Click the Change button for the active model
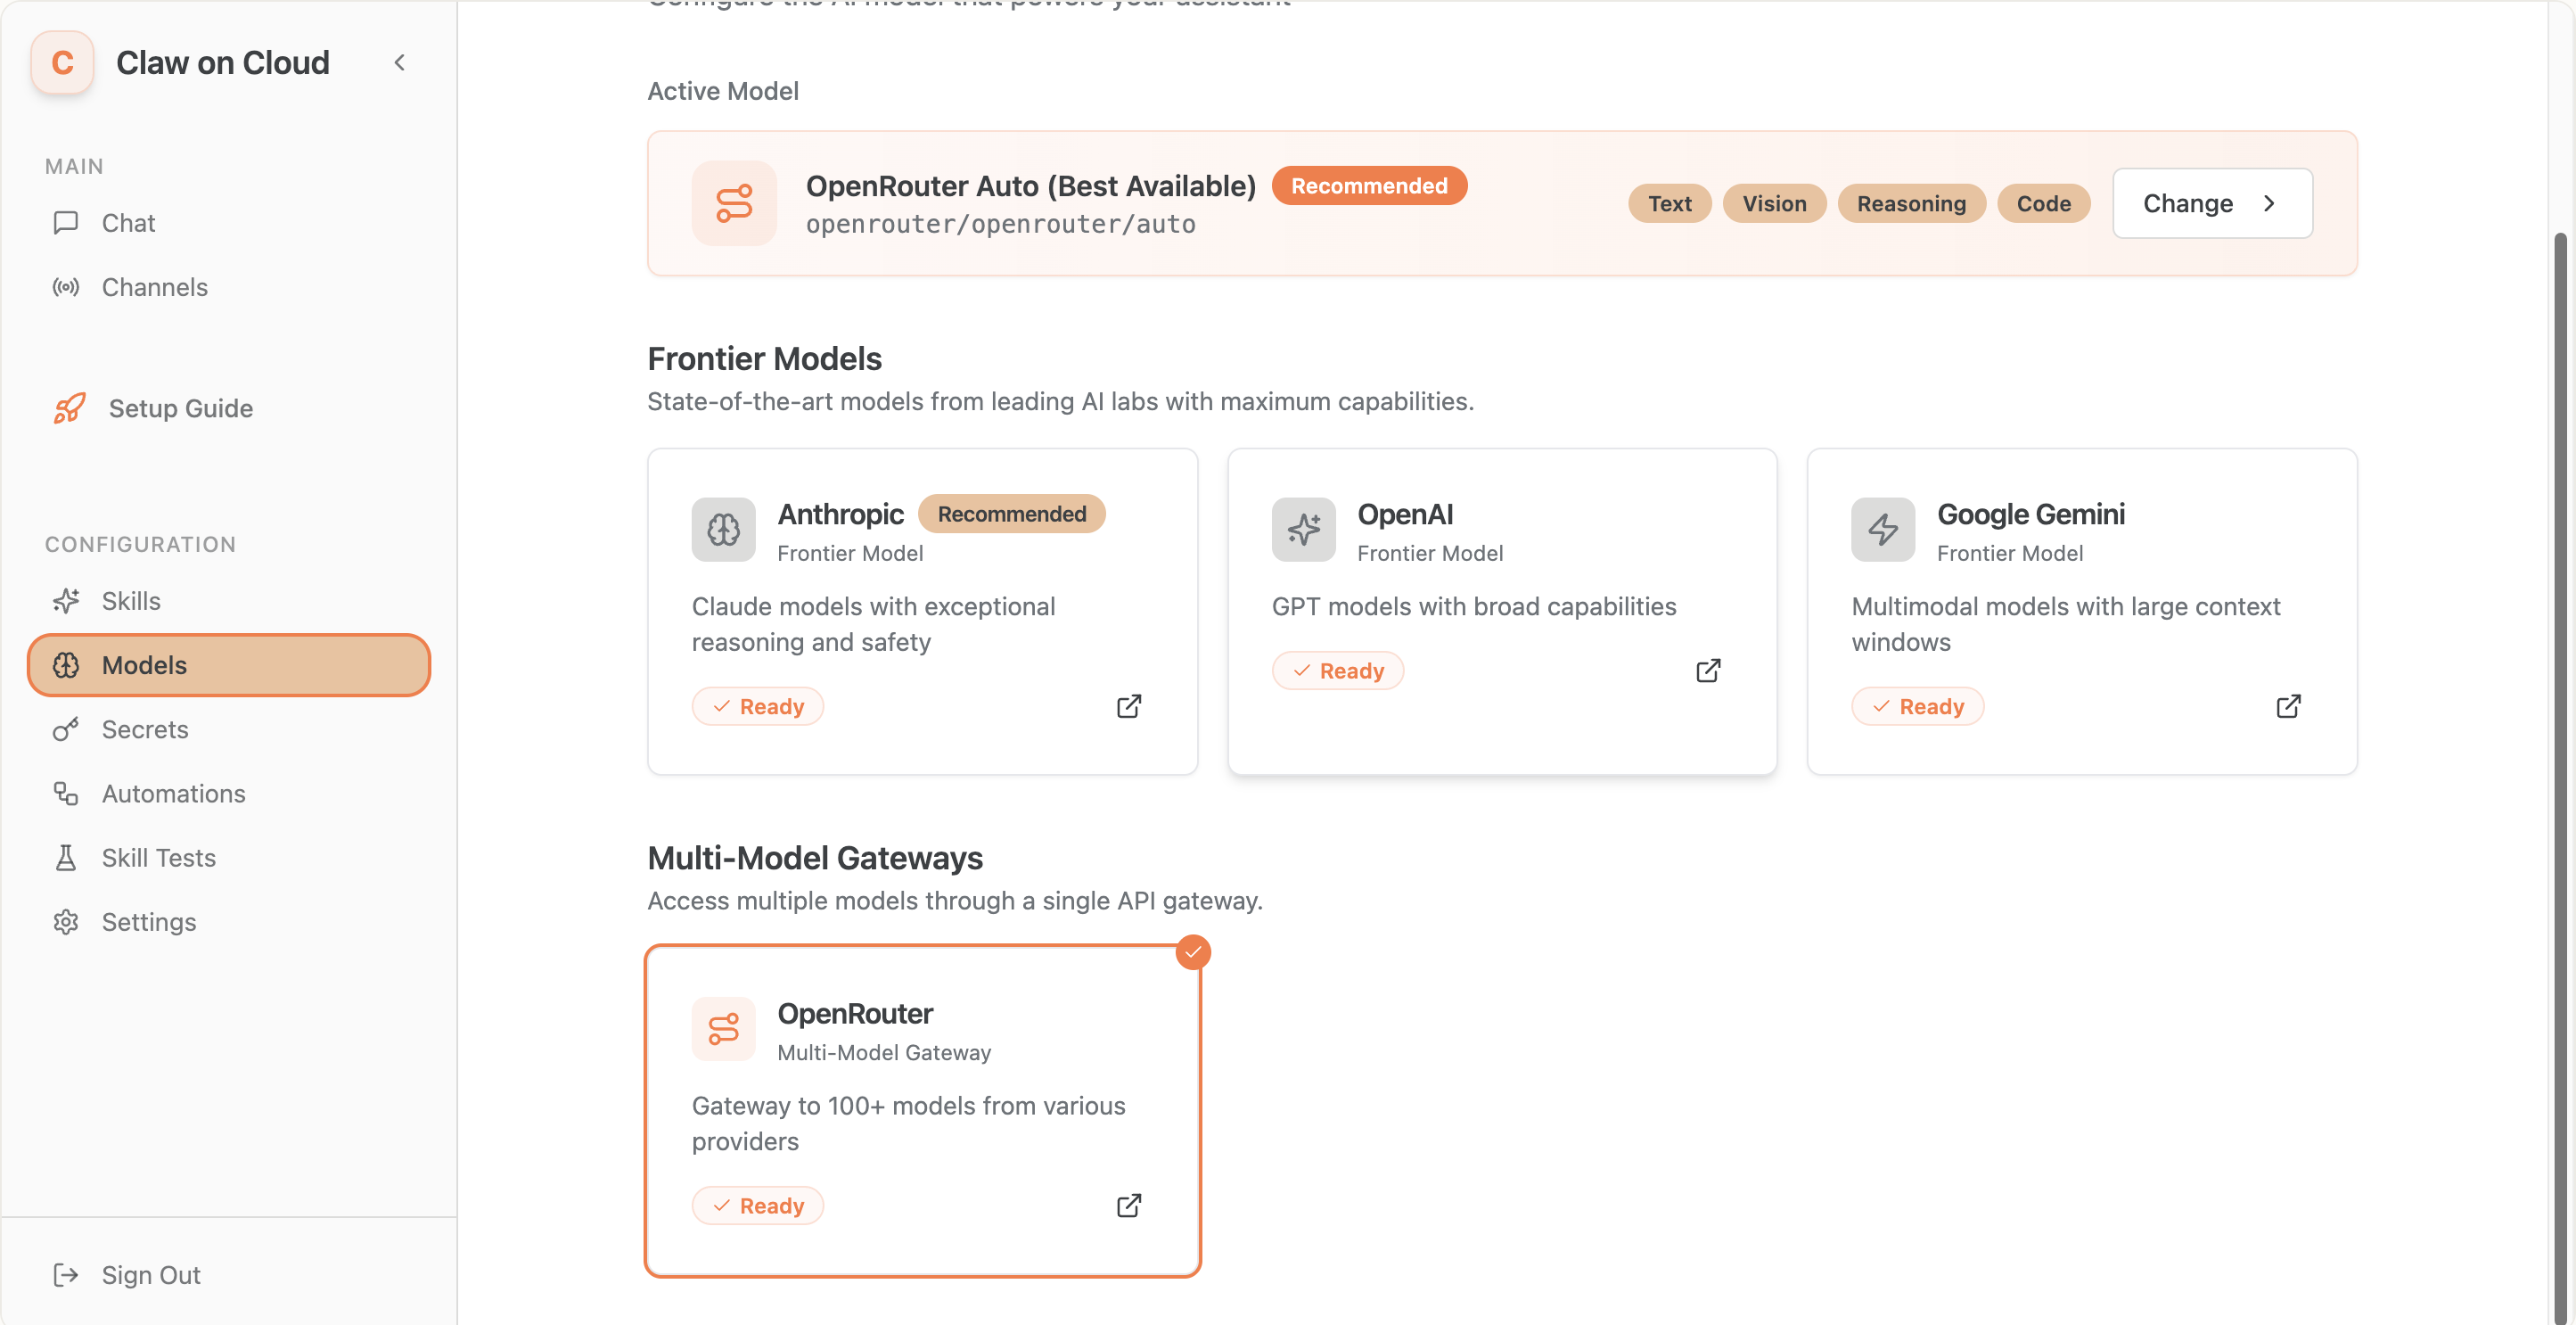Image resolution: width=2576 pixels, height=1325 pixels. pyautogui.click(x=2211, y=203)
